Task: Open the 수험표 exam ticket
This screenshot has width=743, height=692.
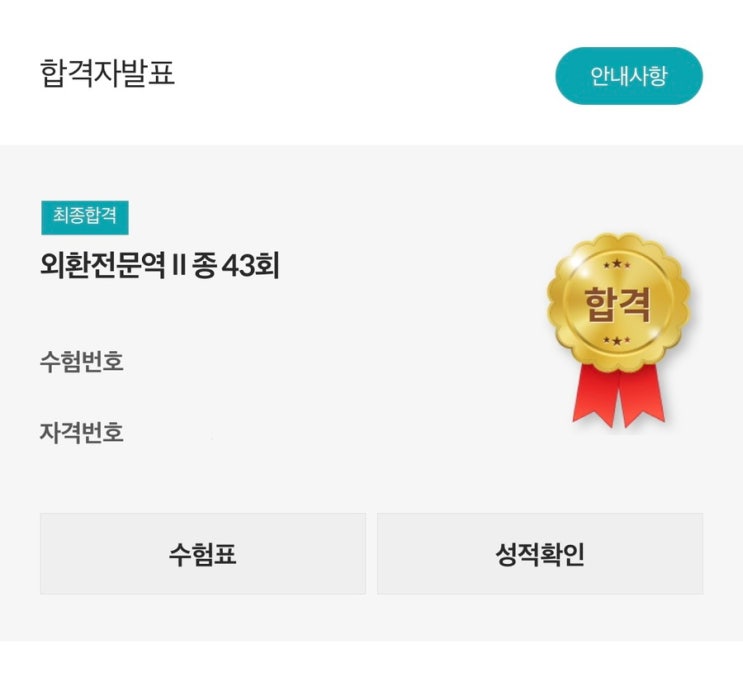Action: [x=202, y=554]
